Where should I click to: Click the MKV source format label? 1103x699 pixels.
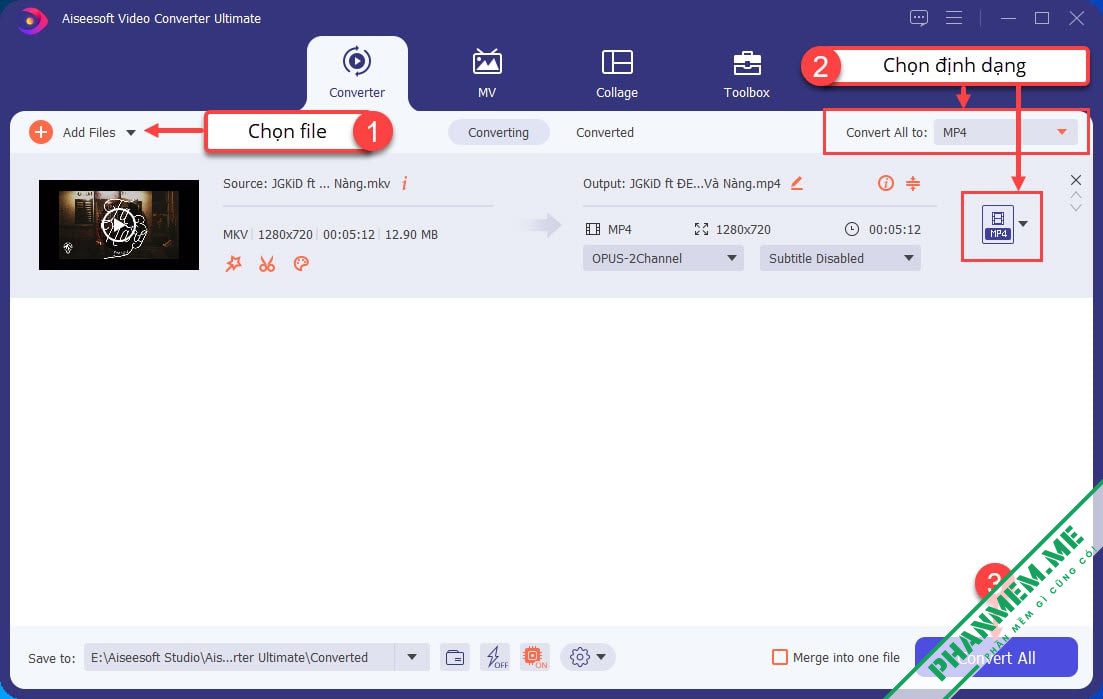coord(235,234)
